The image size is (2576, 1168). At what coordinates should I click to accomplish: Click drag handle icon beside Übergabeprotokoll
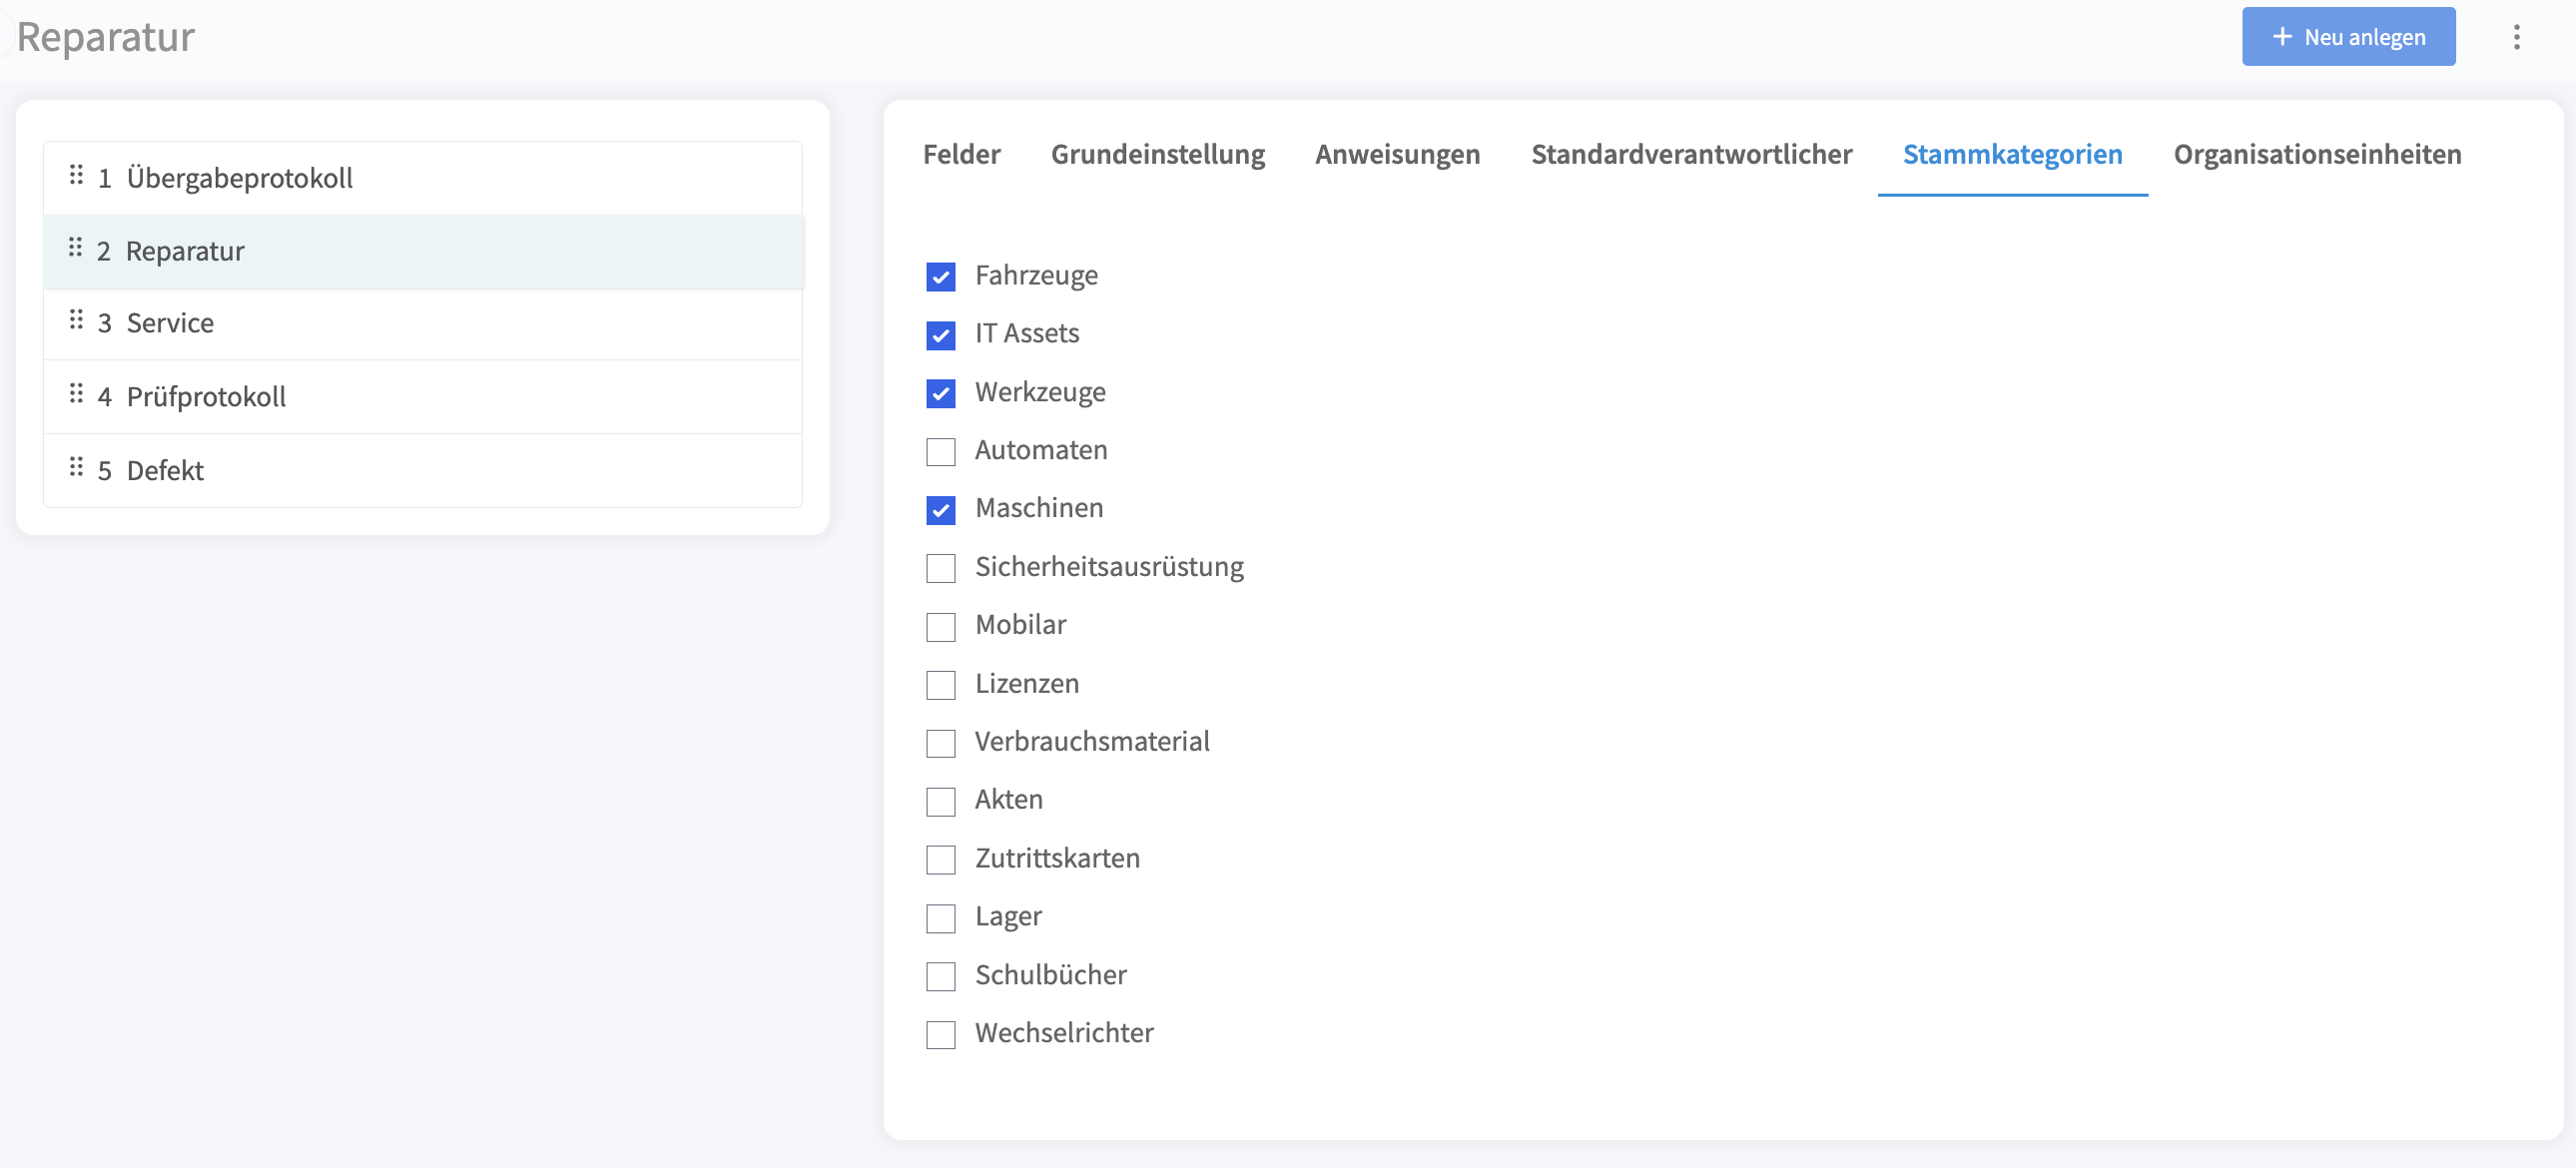click(76, 176)
